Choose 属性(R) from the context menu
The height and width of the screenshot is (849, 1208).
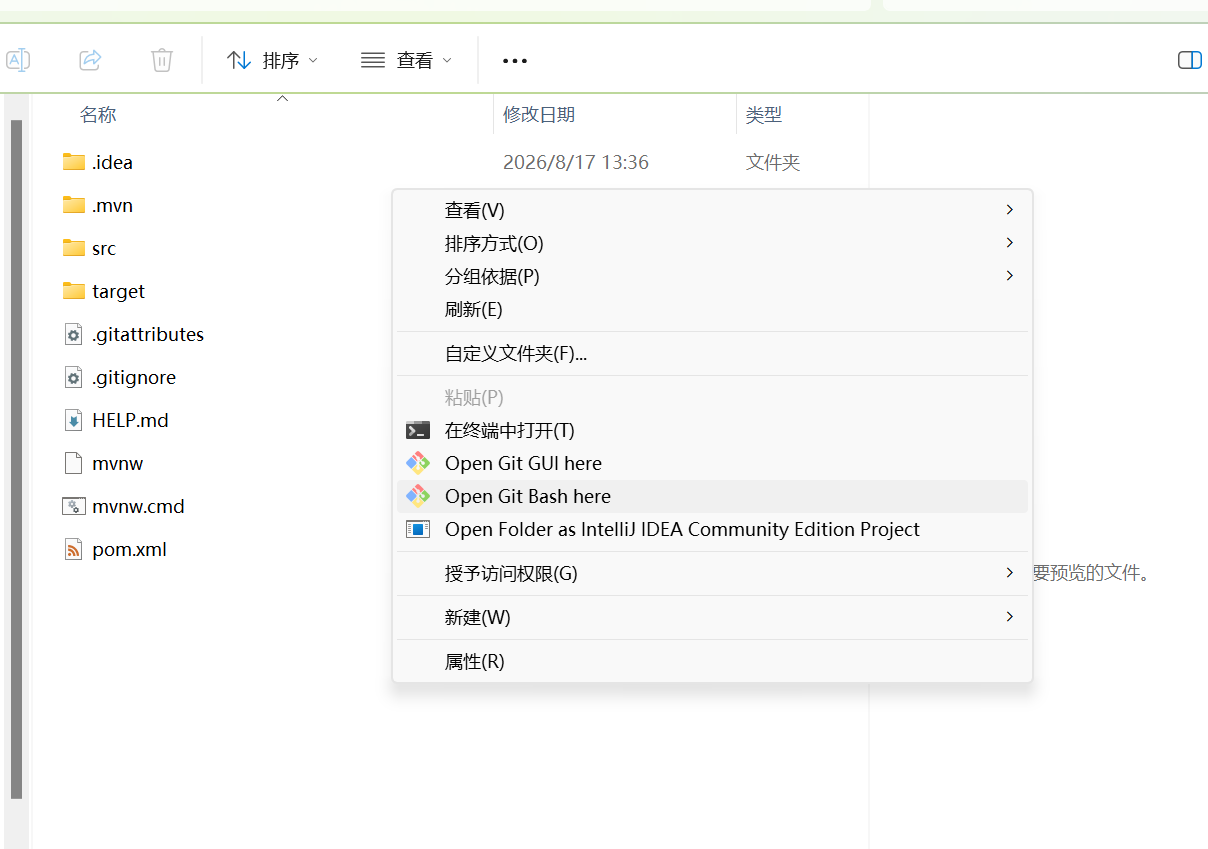pyautogui.click(x=712, y=661)
